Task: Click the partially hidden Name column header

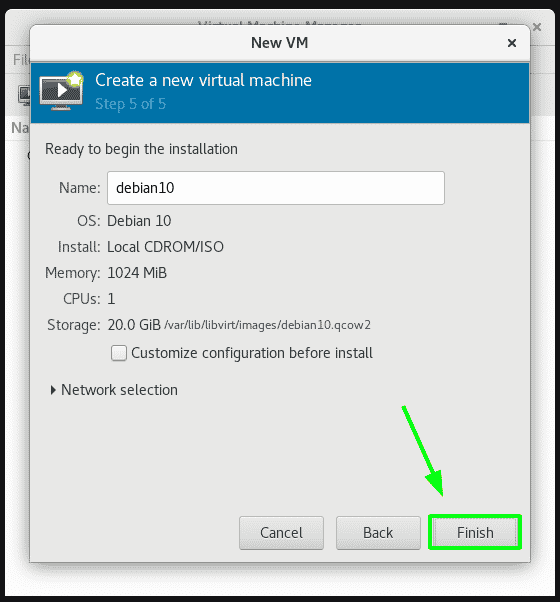Action: tap(20, 128)
